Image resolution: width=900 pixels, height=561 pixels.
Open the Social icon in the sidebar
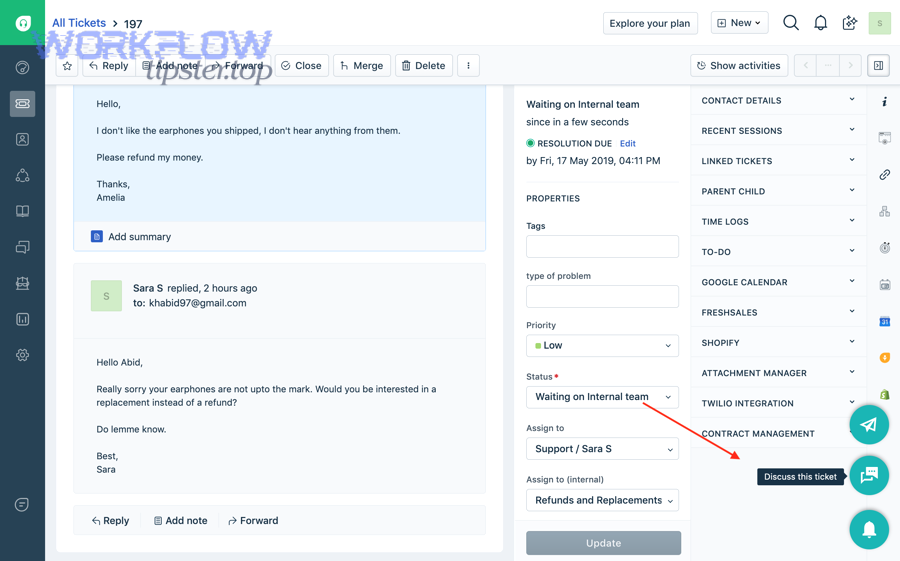coord(22,175)
